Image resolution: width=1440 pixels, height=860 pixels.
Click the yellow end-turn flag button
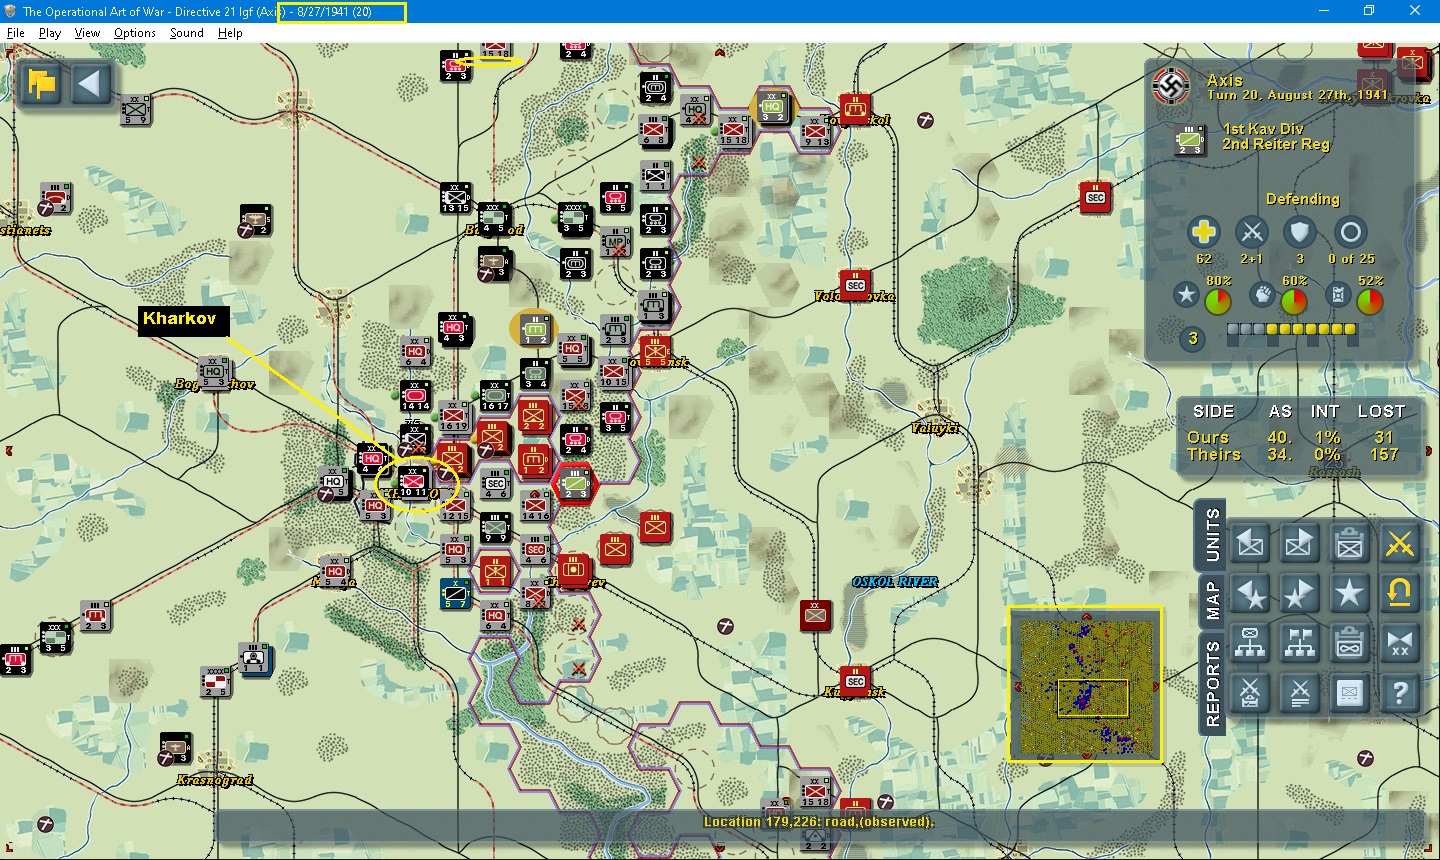coord(40,84)
